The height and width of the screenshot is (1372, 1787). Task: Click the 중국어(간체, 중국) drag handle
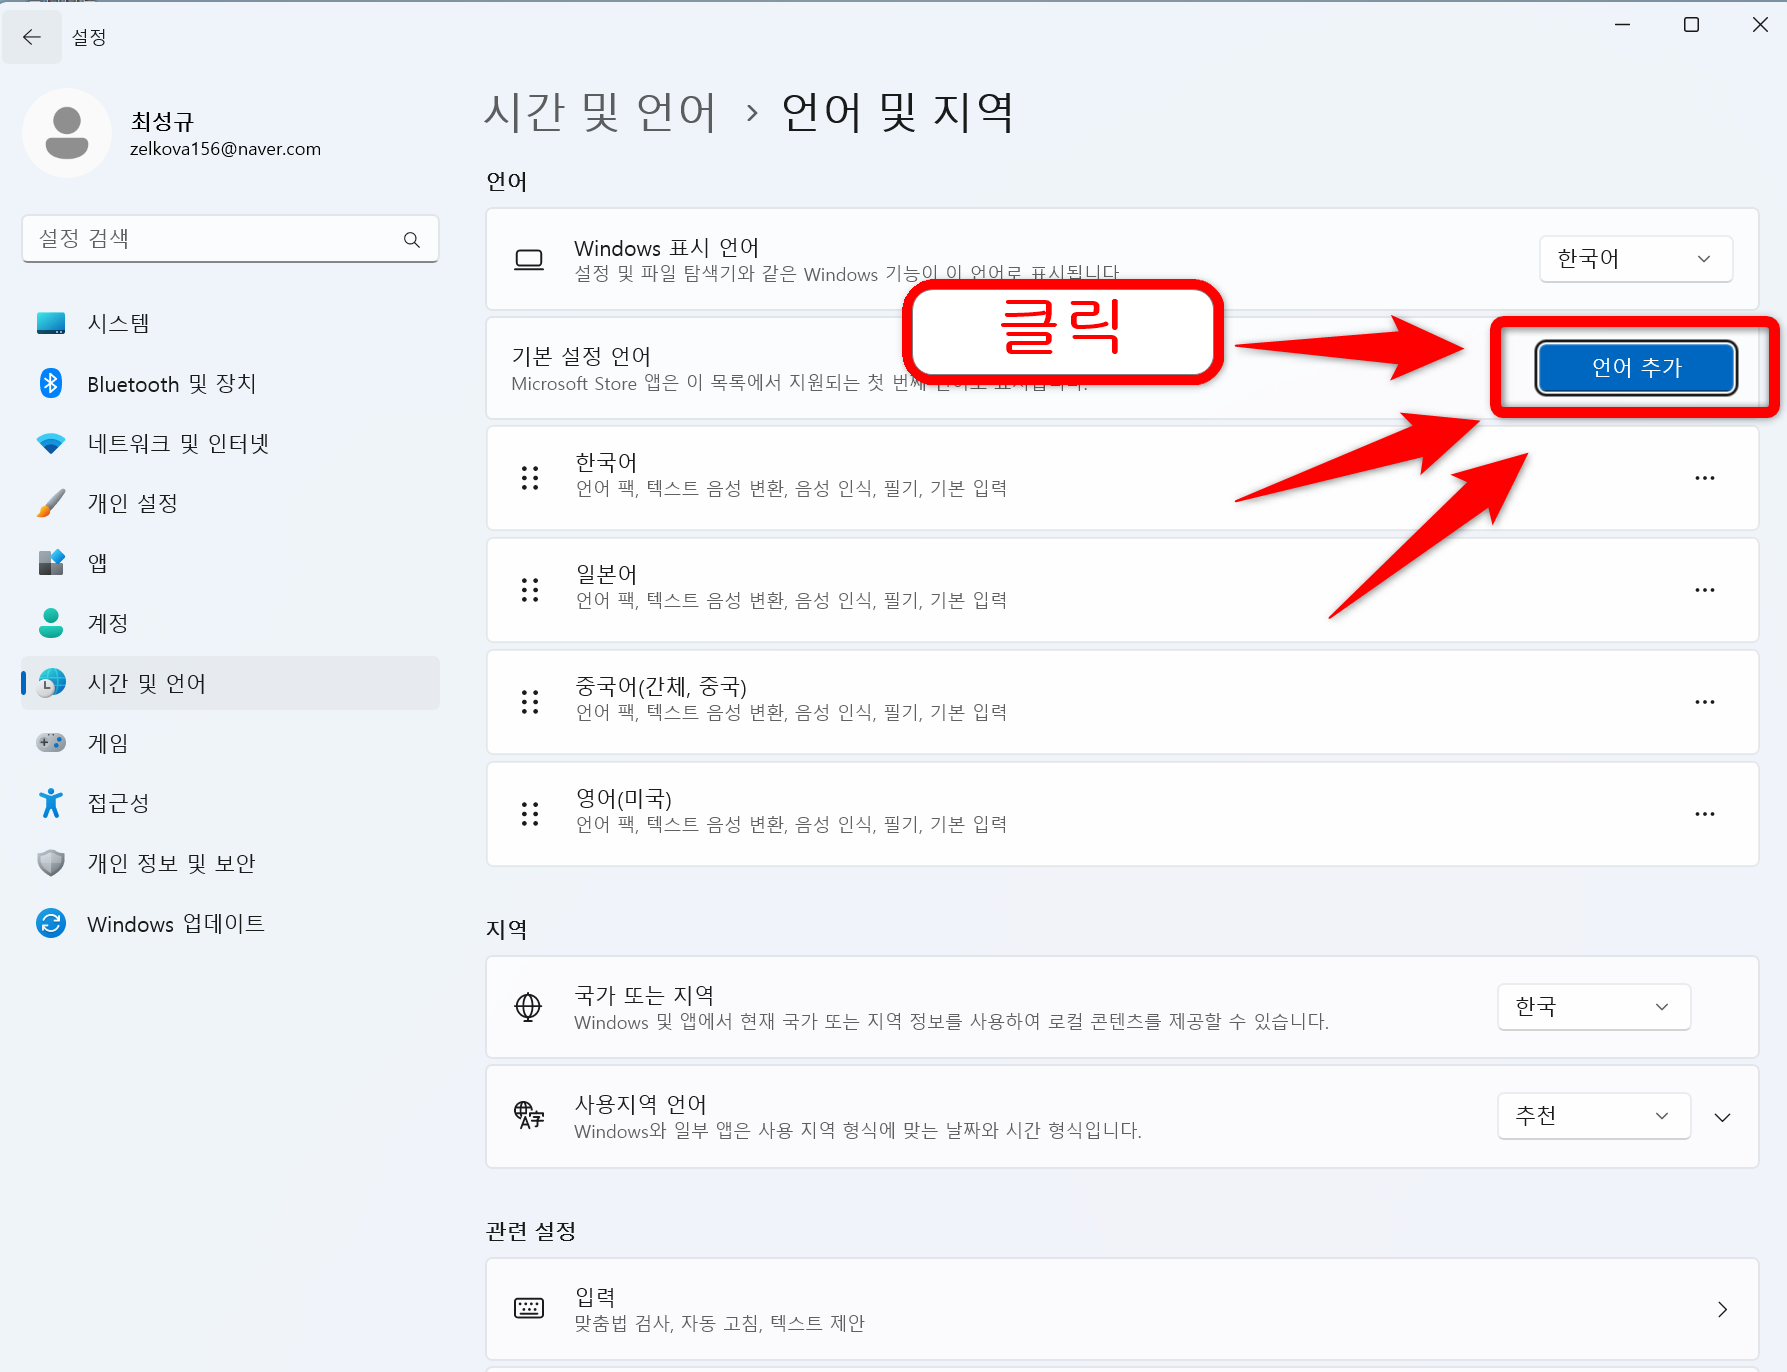530,702
